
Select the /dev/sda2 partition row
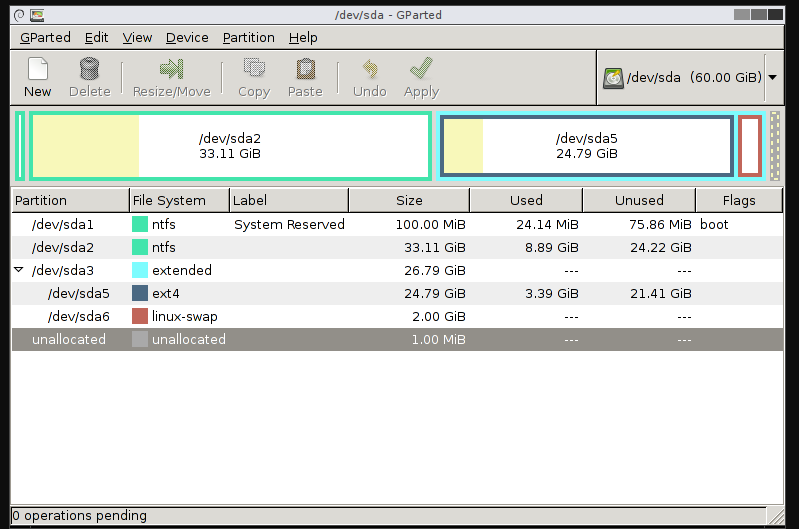tap(397, 247)
